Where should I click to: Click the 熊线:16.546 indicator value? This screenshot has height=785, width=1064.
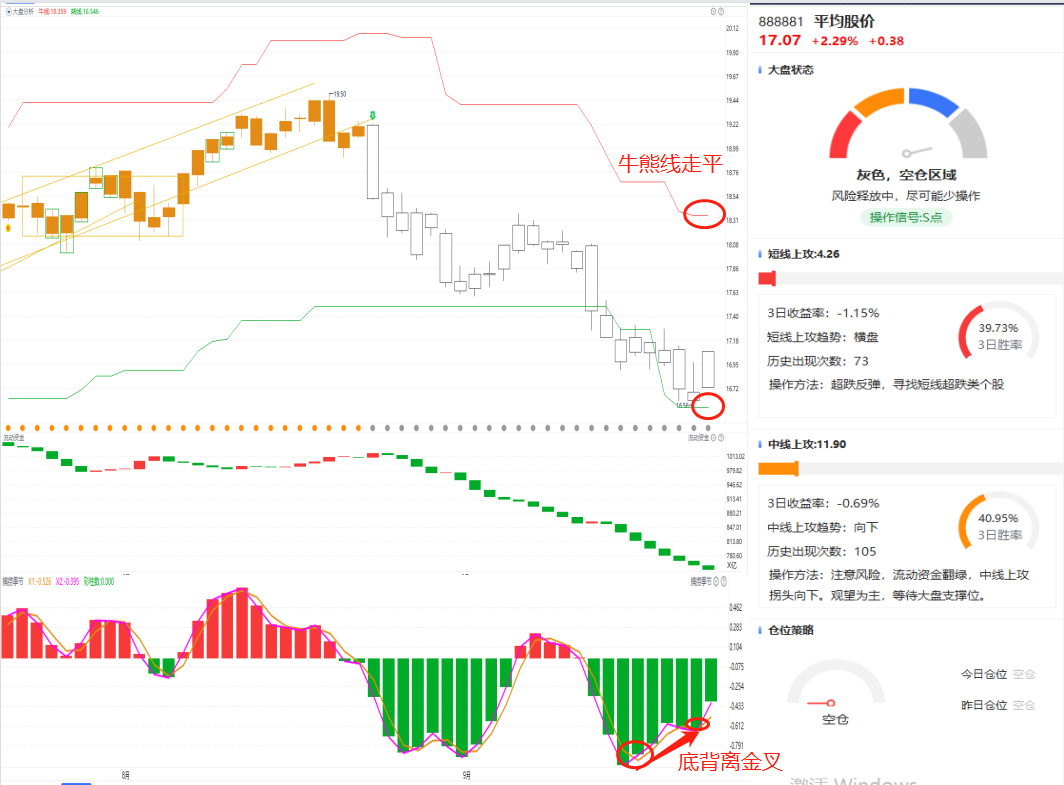(x=85, y=12)
